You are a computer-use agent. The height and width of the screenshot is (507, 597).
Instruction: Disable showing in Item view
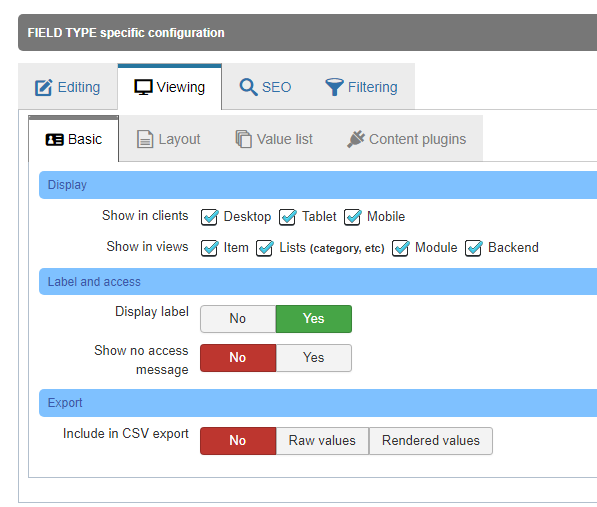pyautogui.click(x=209, y=248)
